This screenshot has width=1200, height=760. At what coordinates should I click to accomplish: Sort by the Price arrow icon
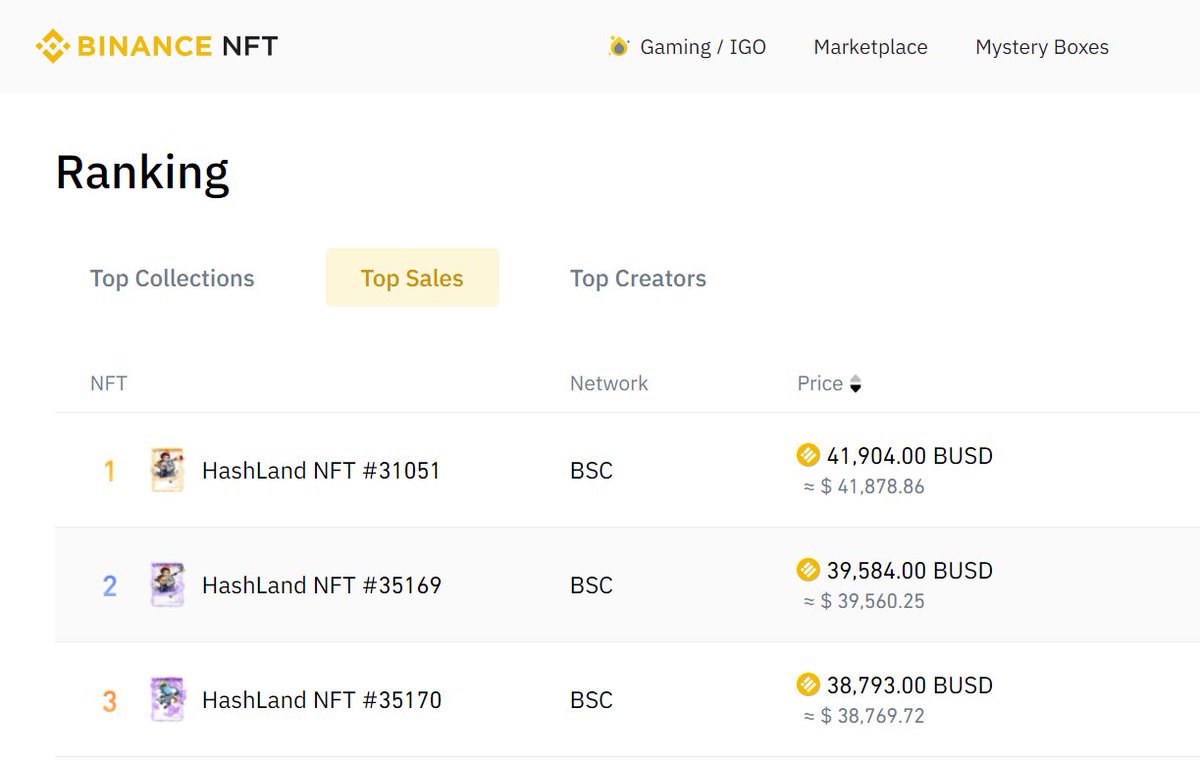pos(855,384)
